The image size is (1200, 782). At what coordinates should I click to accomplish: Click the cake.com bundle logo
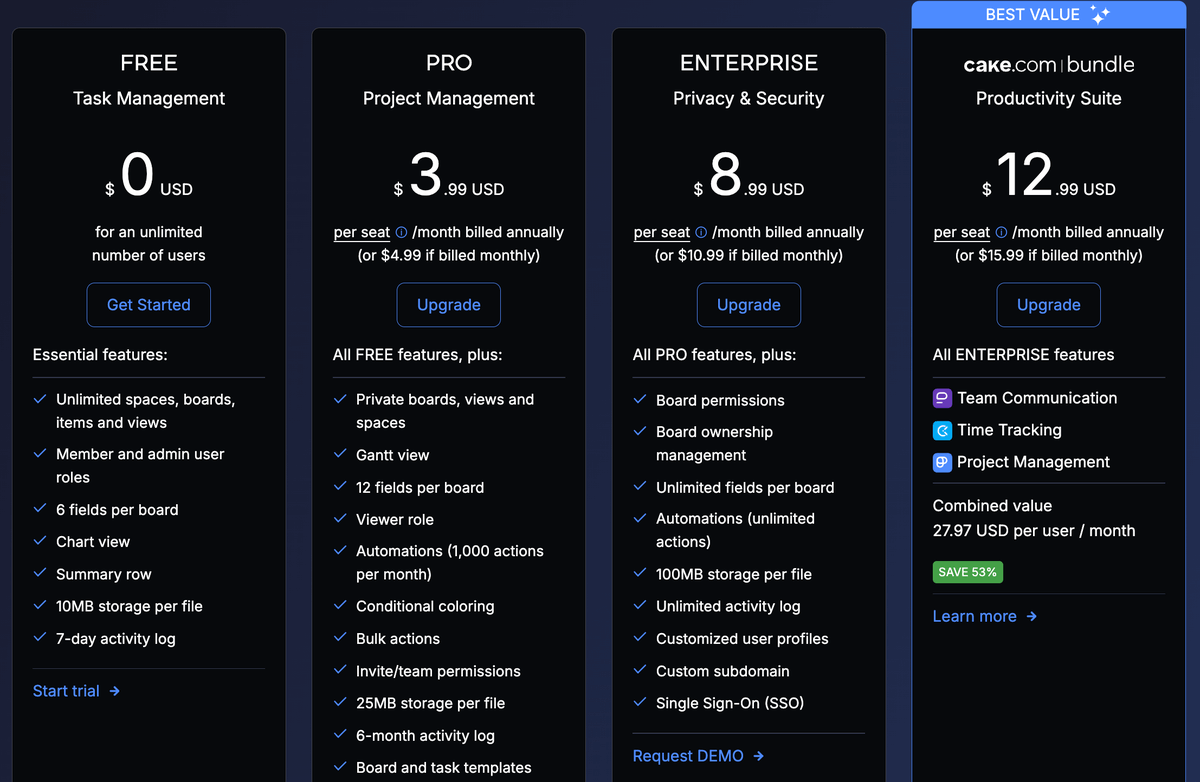coord(1048,64)
